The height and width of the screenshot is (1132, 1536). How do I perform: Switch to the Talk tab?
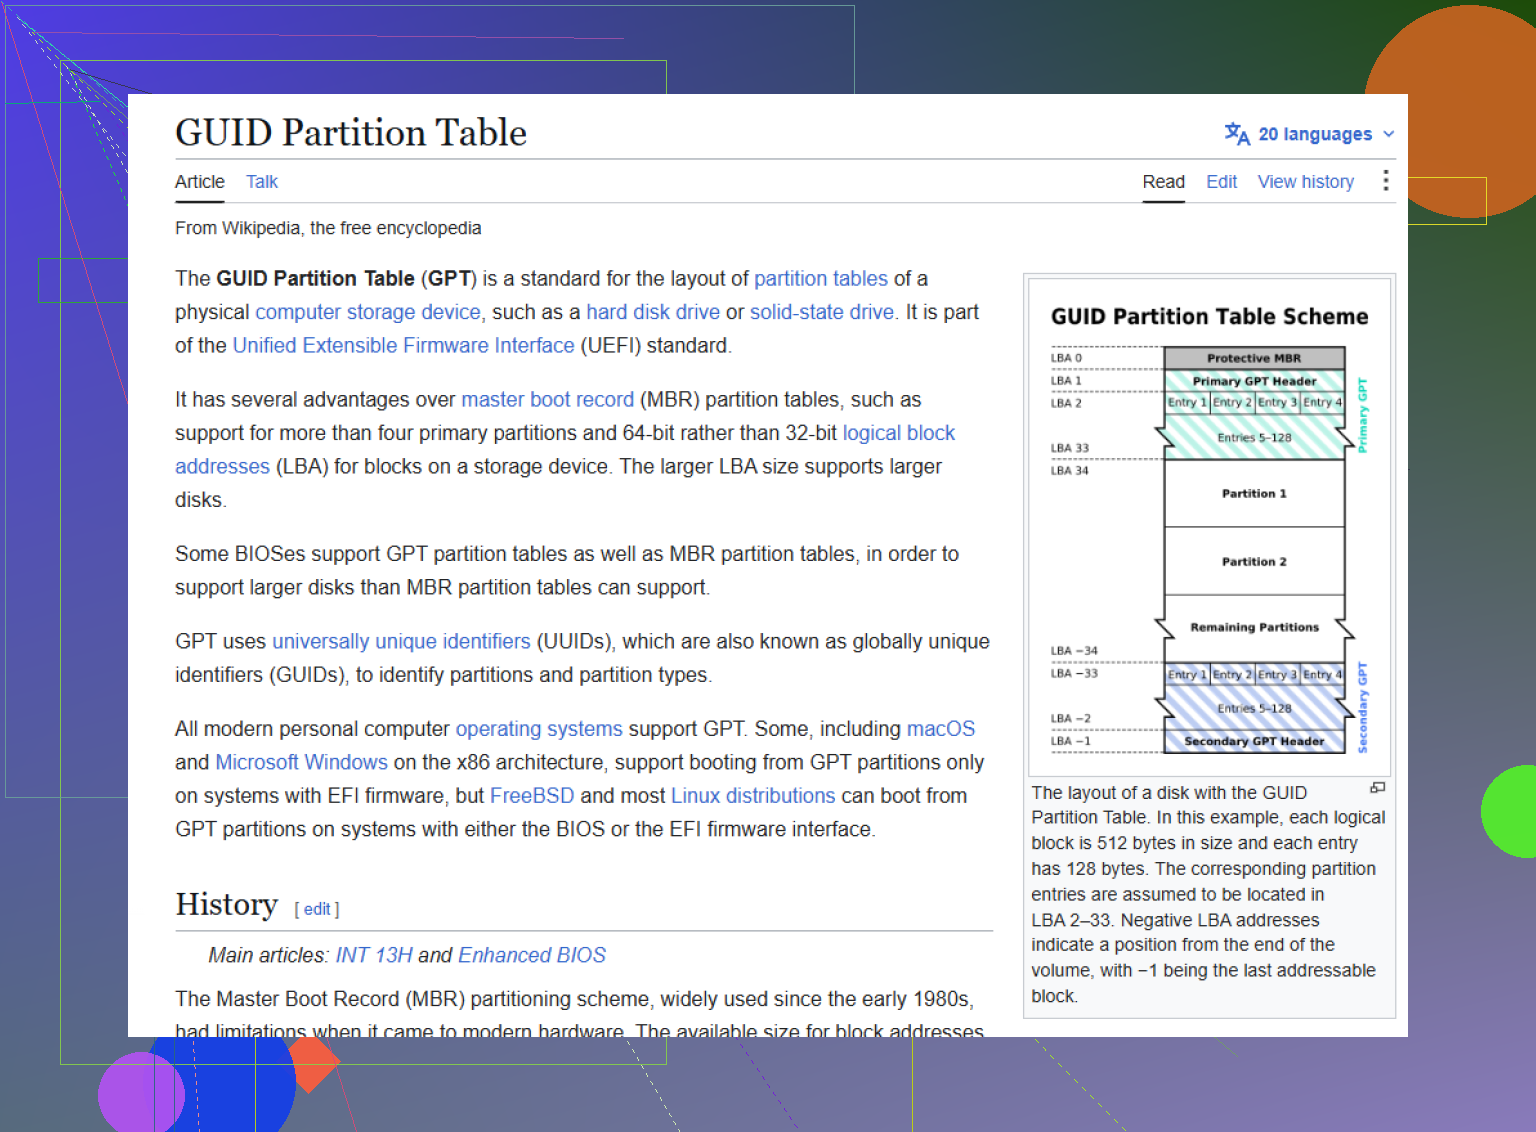point(262,182)
